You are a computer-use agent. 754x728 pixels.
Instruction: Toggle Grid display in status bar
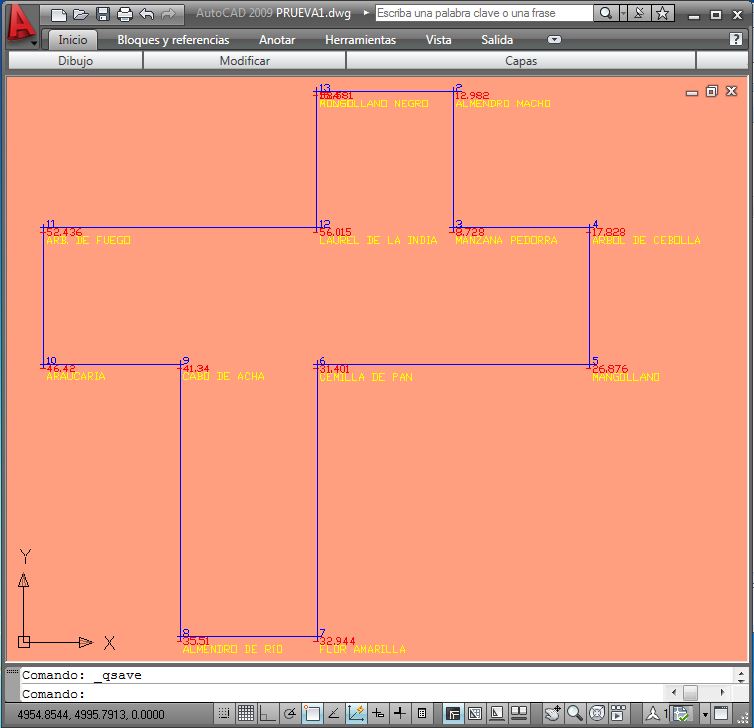click(246, 714)
